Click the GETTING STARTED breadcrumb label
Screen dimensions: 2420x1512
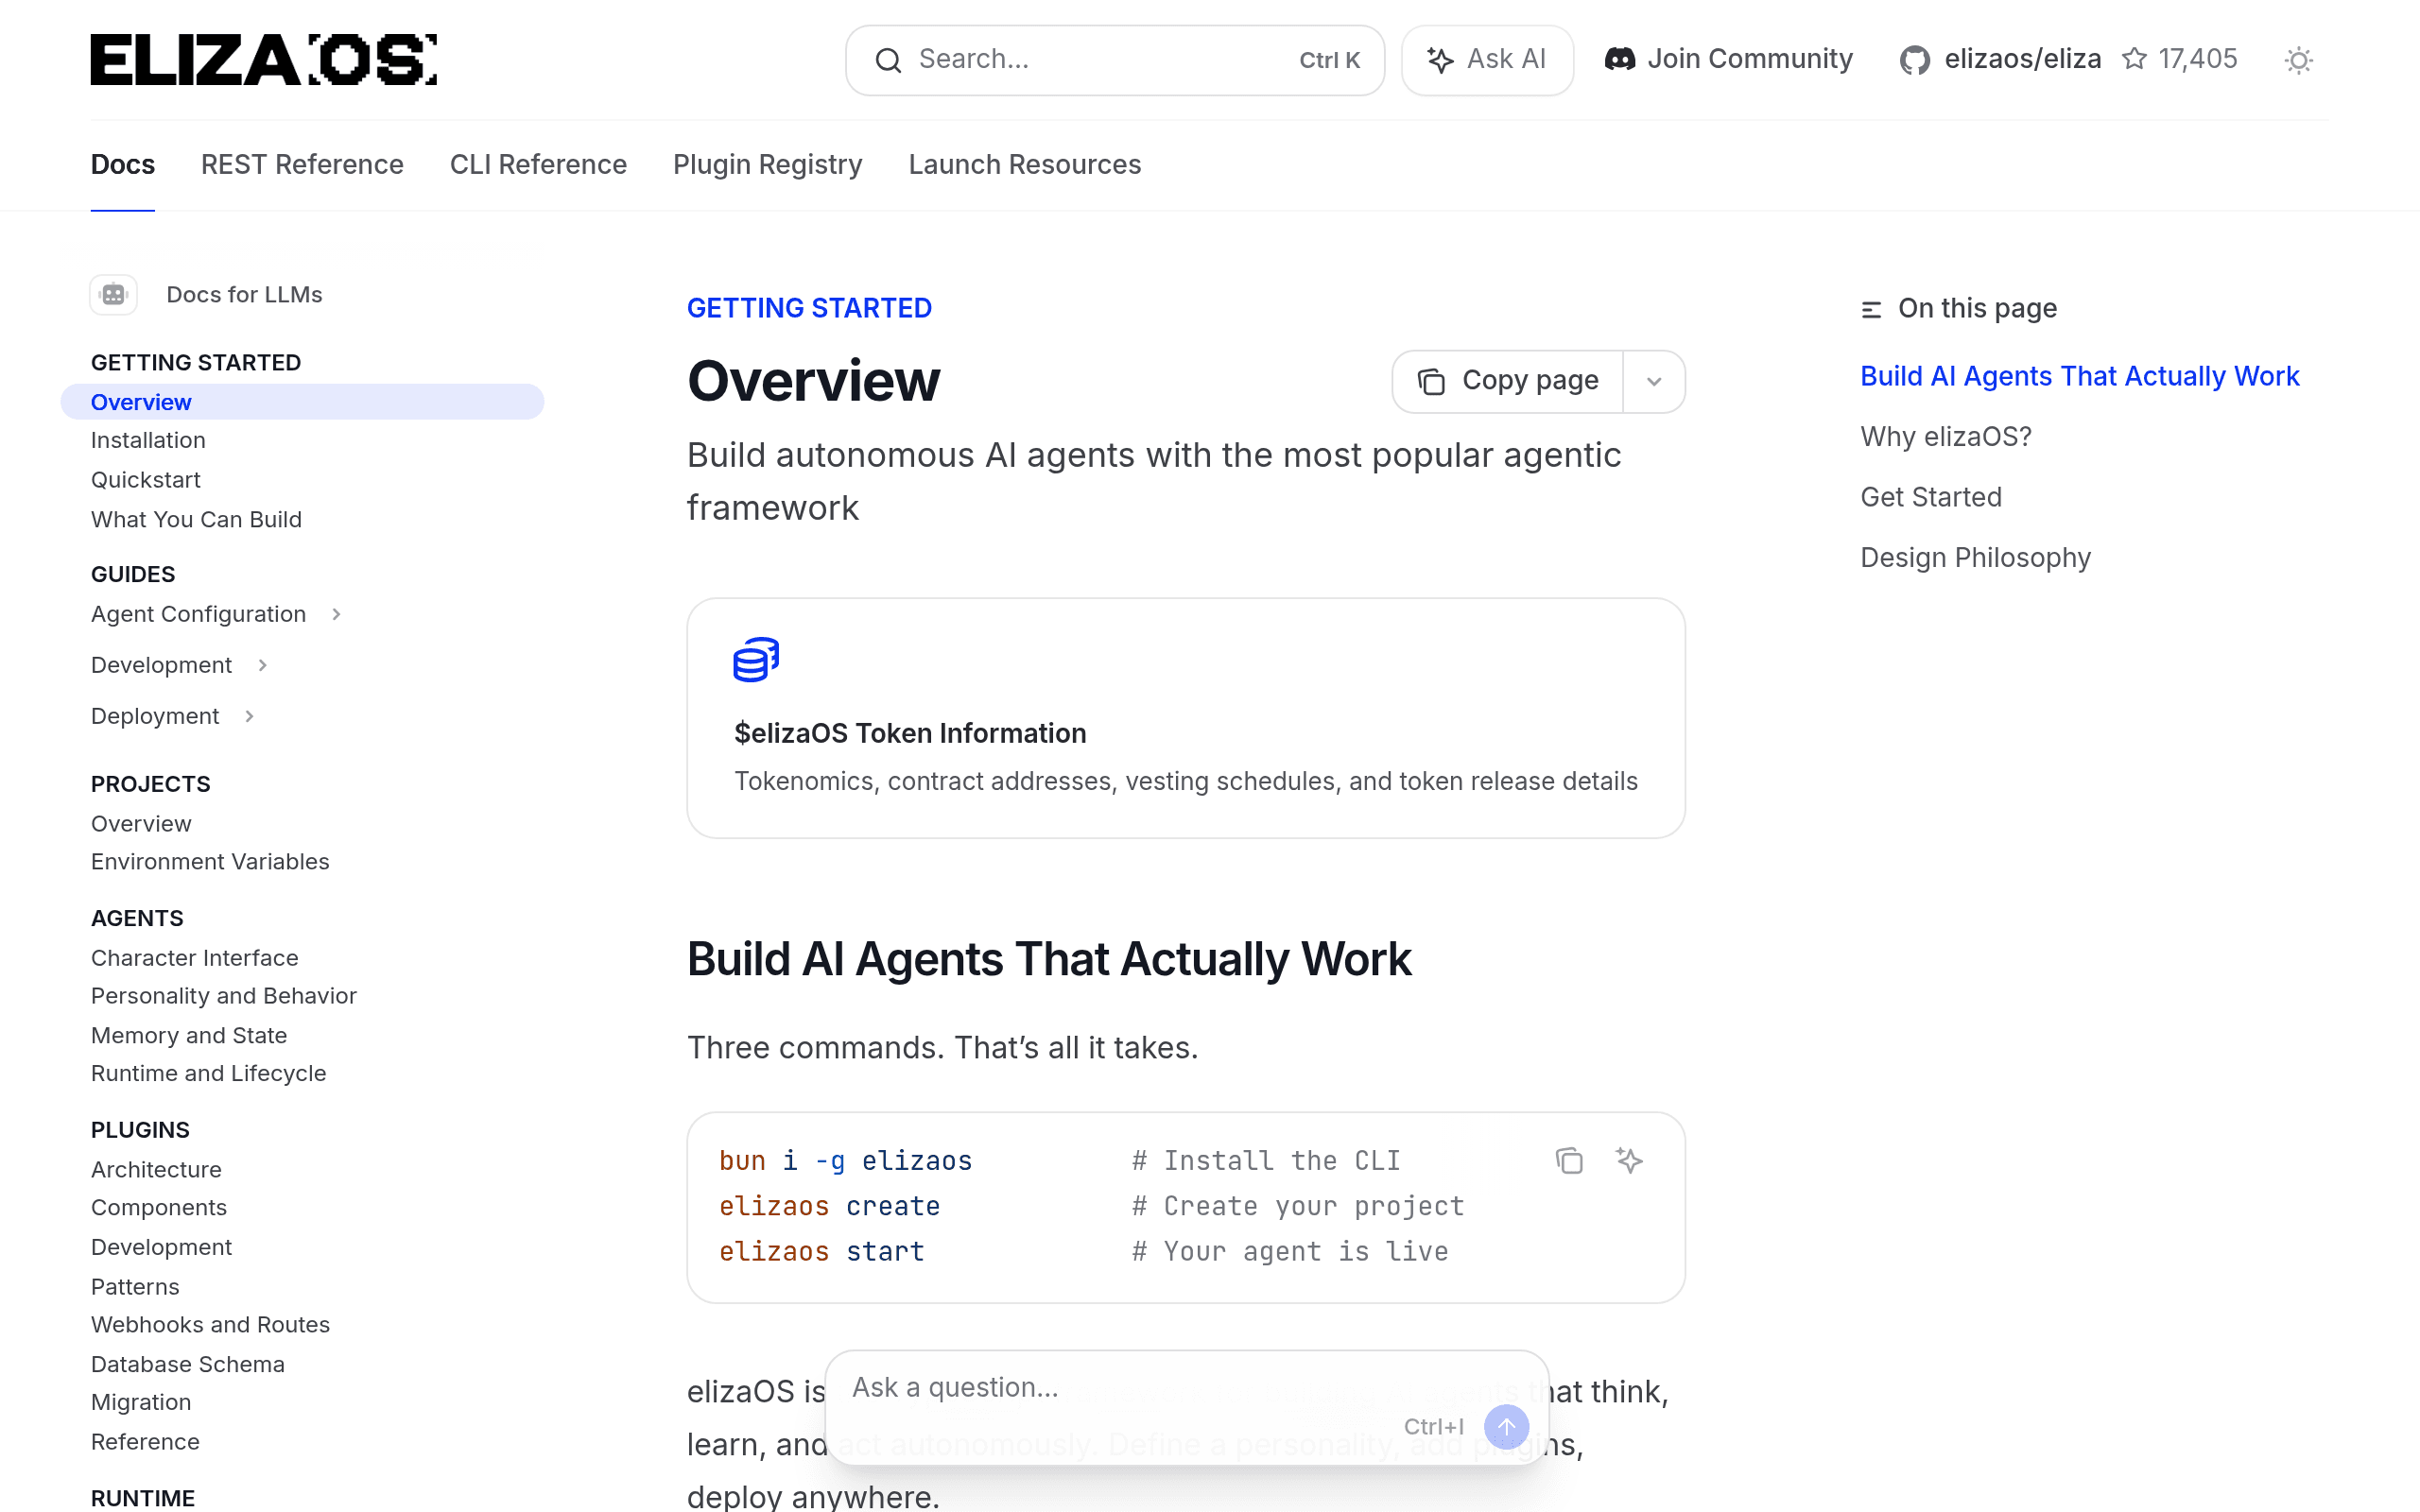pyautogui.click(x=809, y=308)
